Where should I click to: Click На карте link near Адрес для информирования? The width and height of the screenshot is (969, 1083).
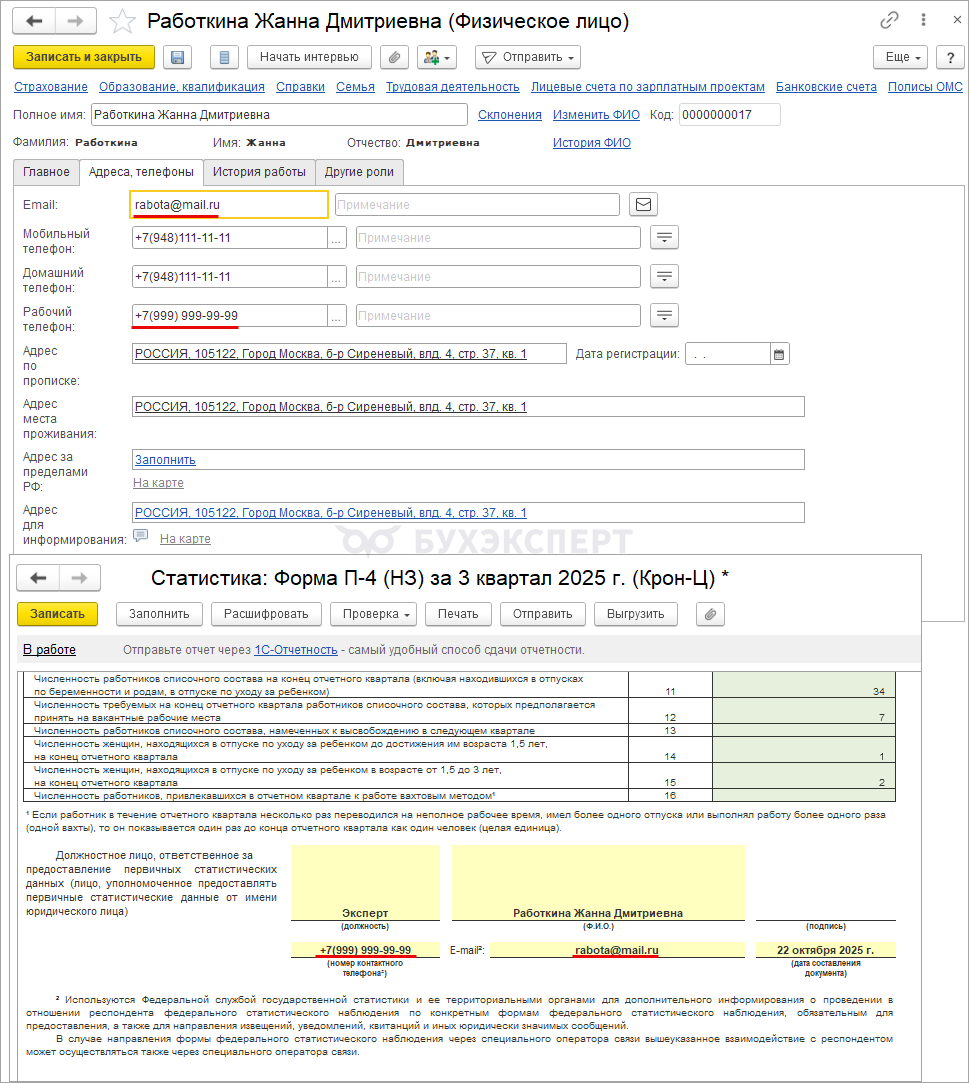pos(185,539)
